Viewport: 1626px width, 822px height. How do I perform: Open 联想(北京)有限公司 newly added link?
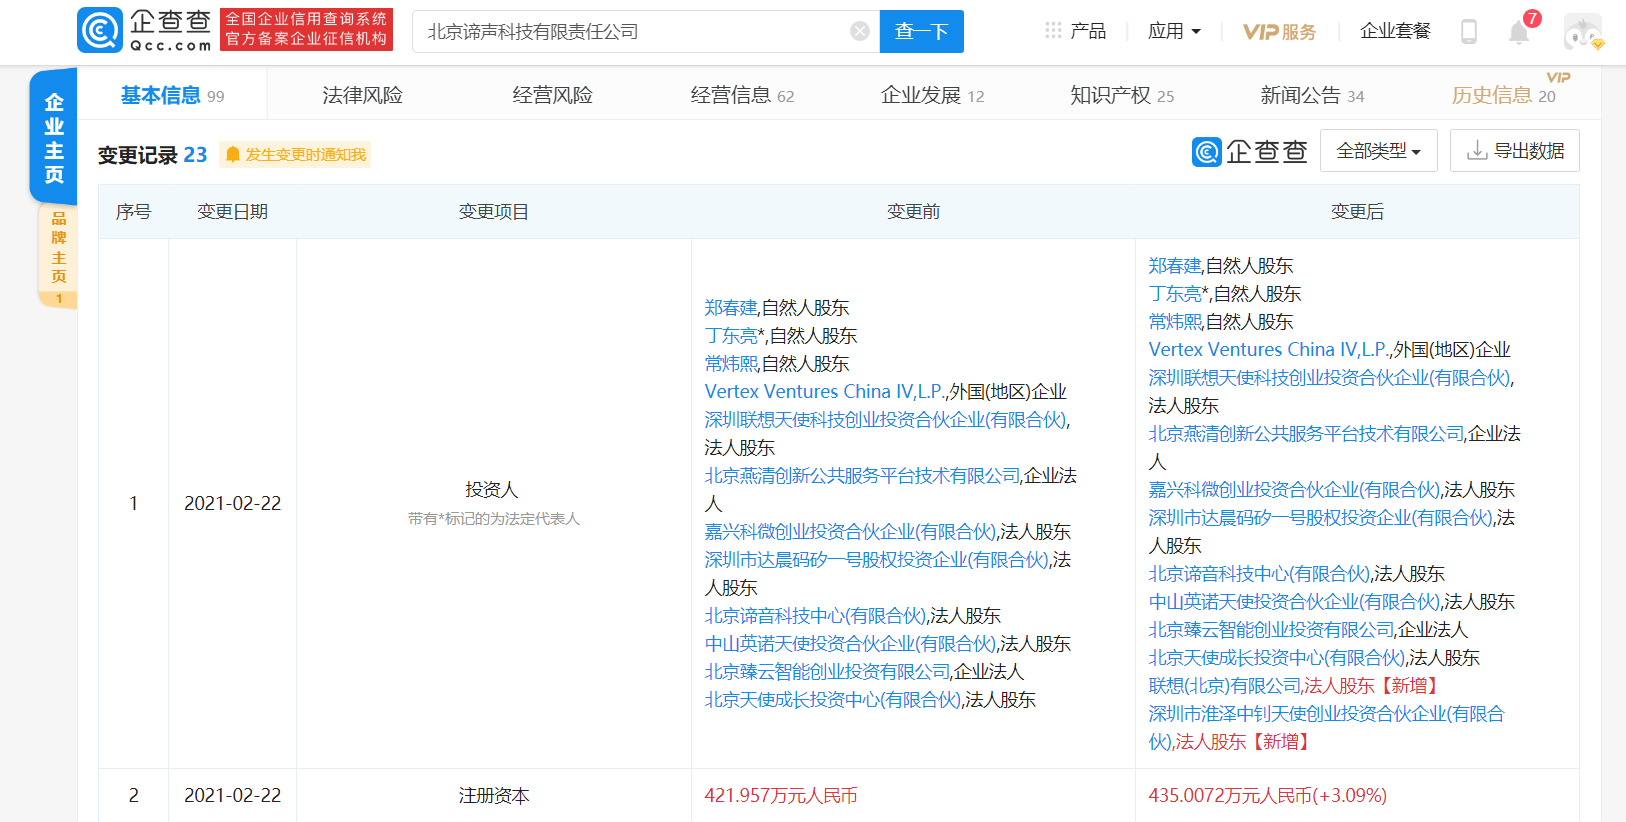(1225, 686)
